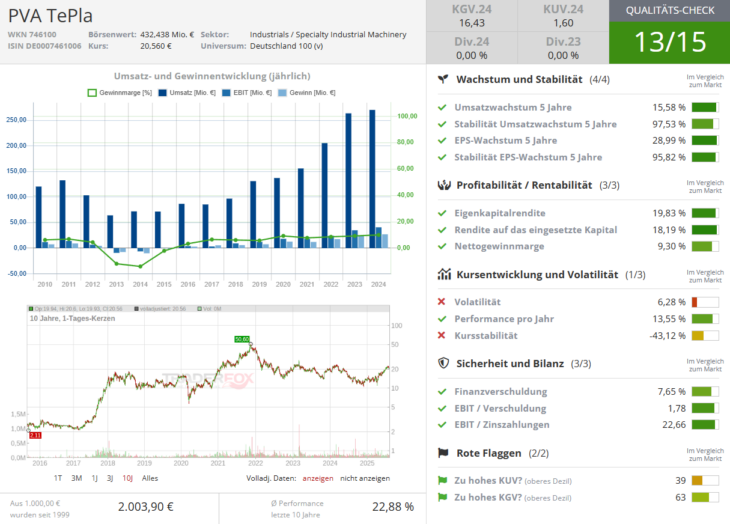Click the Profitabilität / Rentabilität section icon
Screen dimensions: 730x524
point(444,185)
